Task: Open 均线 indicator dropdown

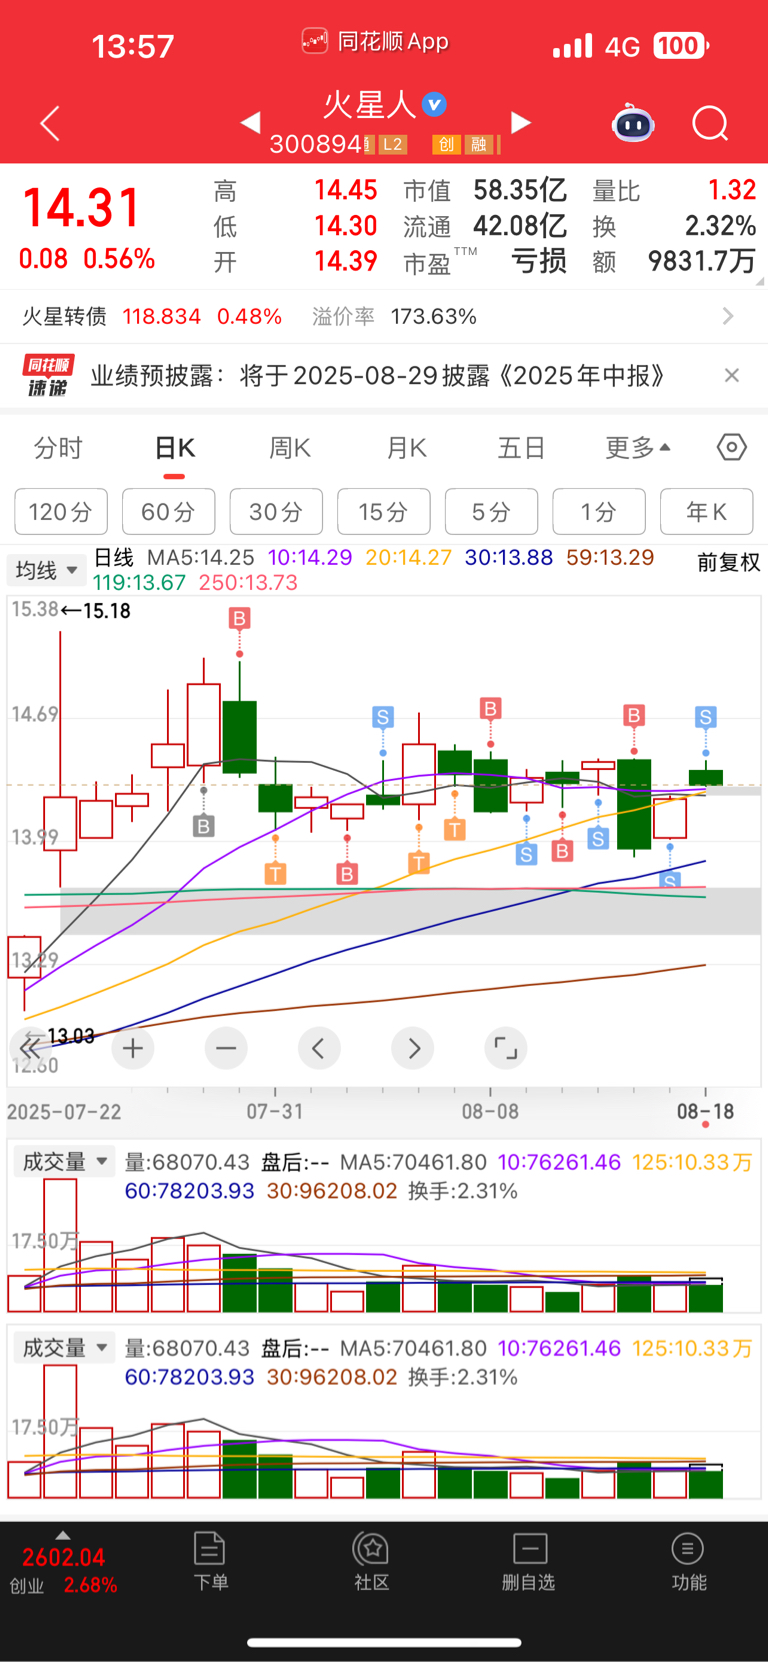Action: coord(46,570)
